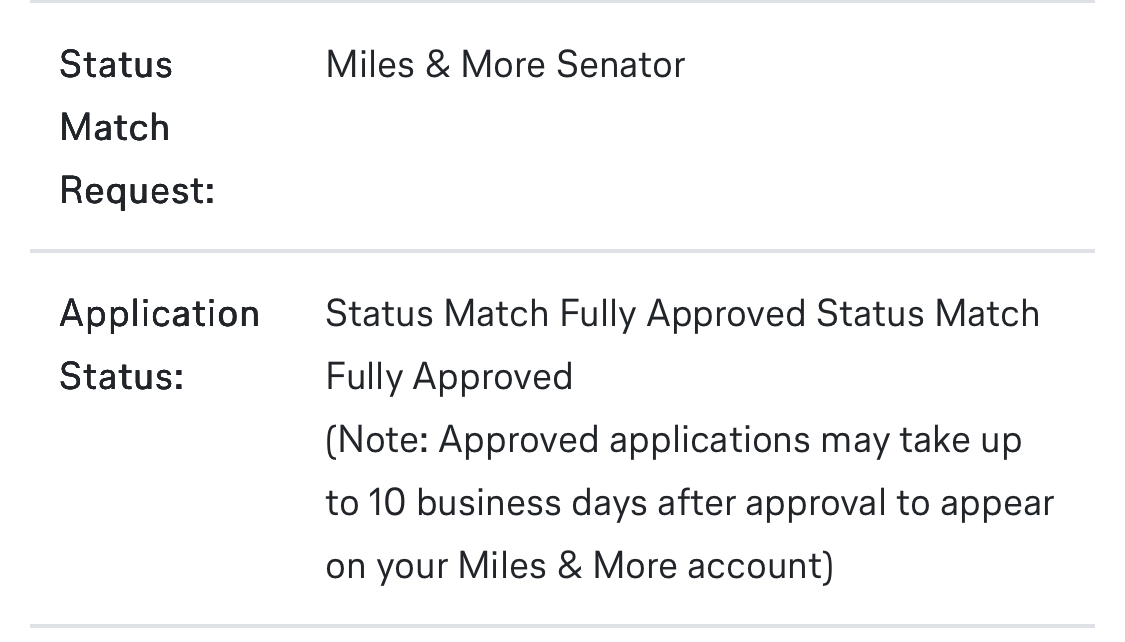The width and height of the screenshot is (1125, 642).
Task: Click the note about approved applications
Action: click(689, 502)
